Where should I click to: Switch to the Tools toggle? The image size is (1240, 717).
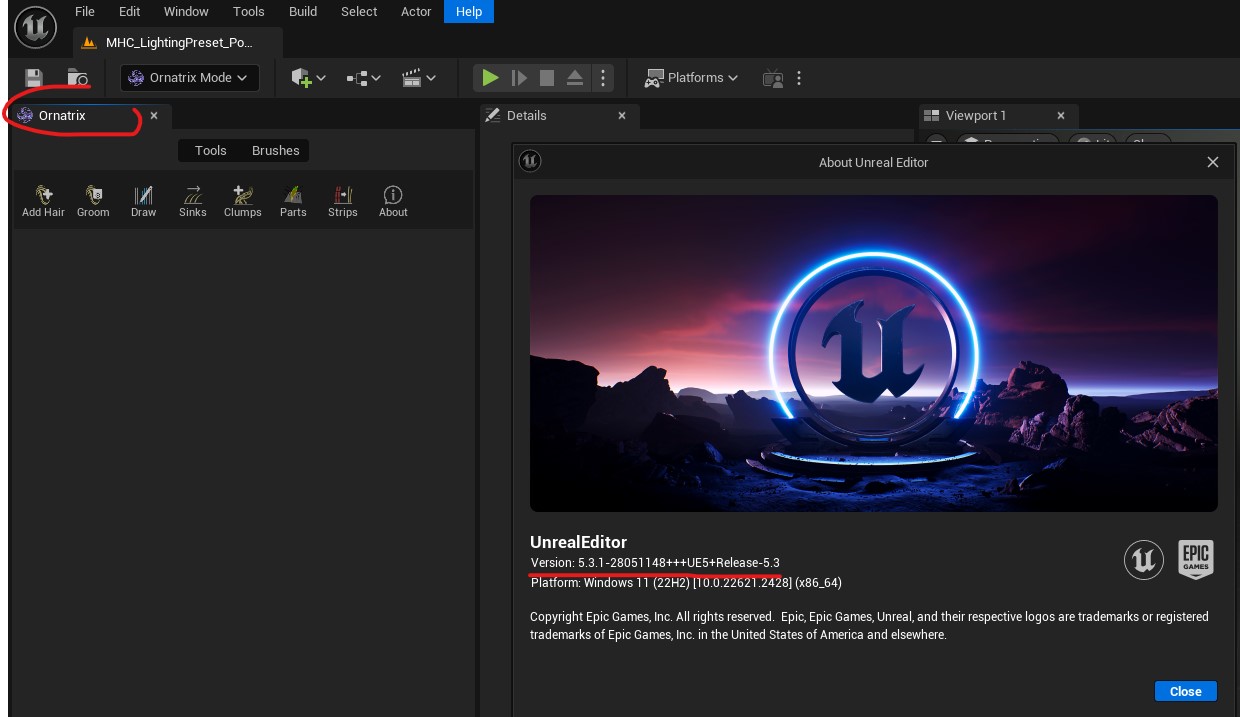click(210, 151)
